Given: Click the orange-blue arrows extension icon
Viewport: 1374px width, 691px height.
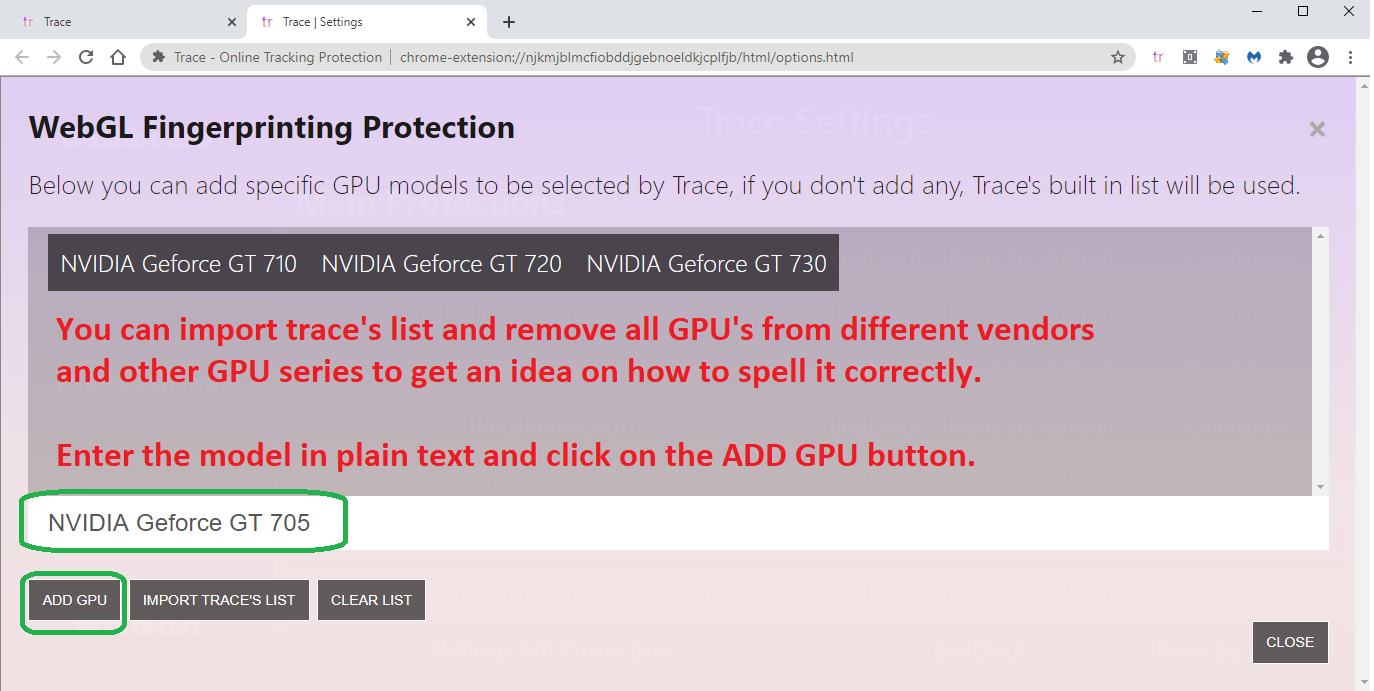Looking at the screenshot, I should (1222, 57).
